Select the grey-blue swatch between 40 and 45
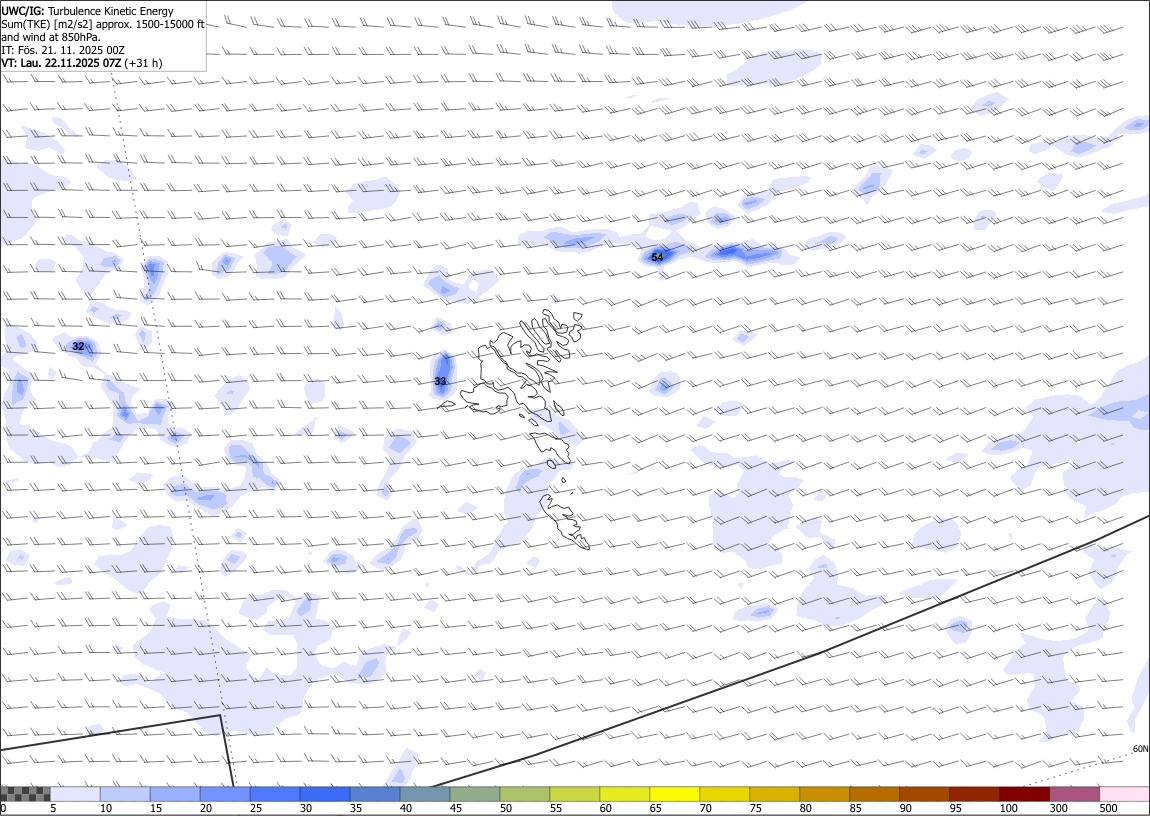Image resolution: width=1150 pixels, height=816 pixels. 425,794
